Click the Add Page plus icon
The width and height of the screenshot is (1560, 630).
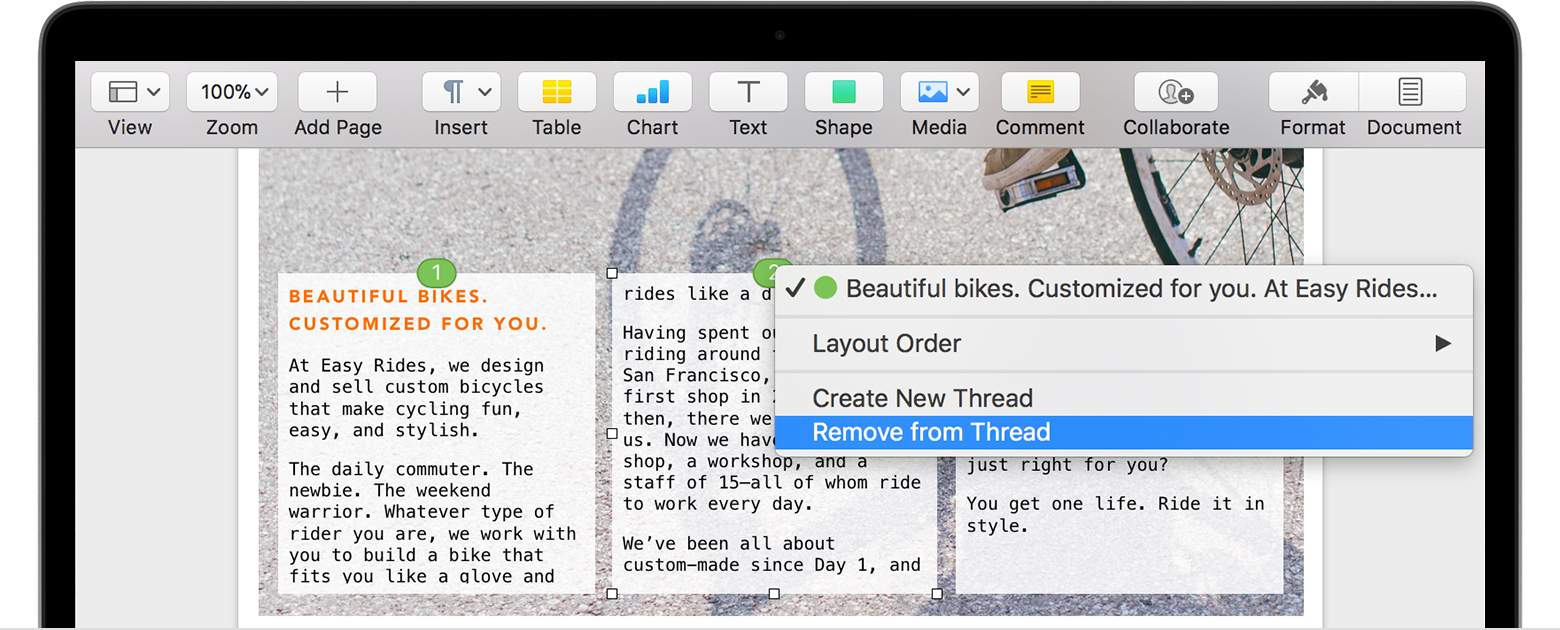point(337,92)
